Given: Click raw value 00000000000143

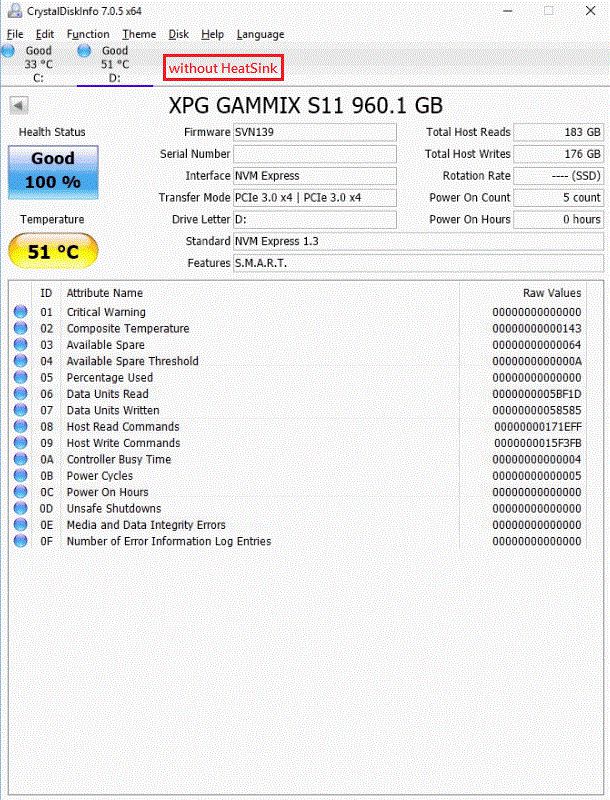Looking at the screenshot, I should coord(537,329).
